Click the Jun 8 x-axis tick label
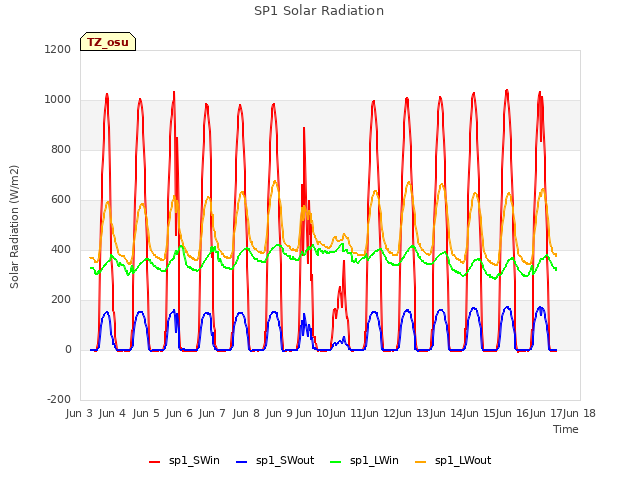640x480 pixels. tap(246, 413)
